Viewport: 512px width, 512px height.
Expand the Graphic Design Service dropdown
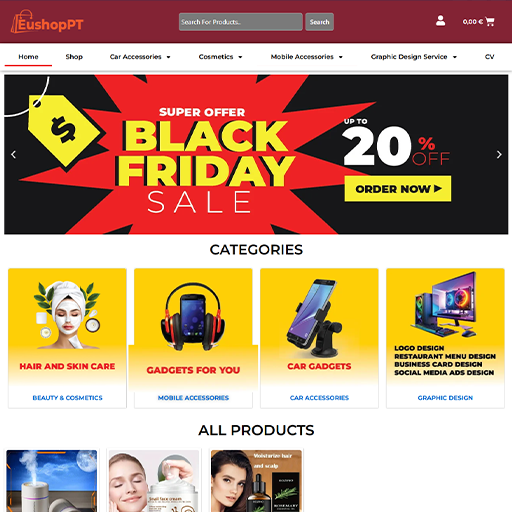pos(414,57)
